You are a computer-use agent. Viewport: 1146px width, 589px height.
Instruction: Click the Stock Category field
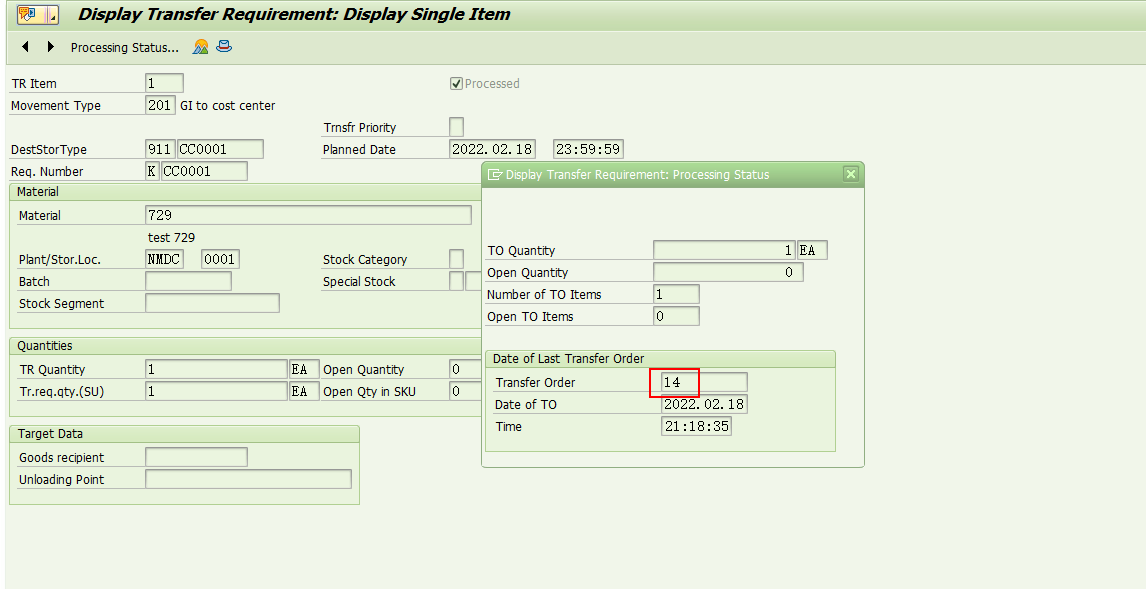(456, 259)
